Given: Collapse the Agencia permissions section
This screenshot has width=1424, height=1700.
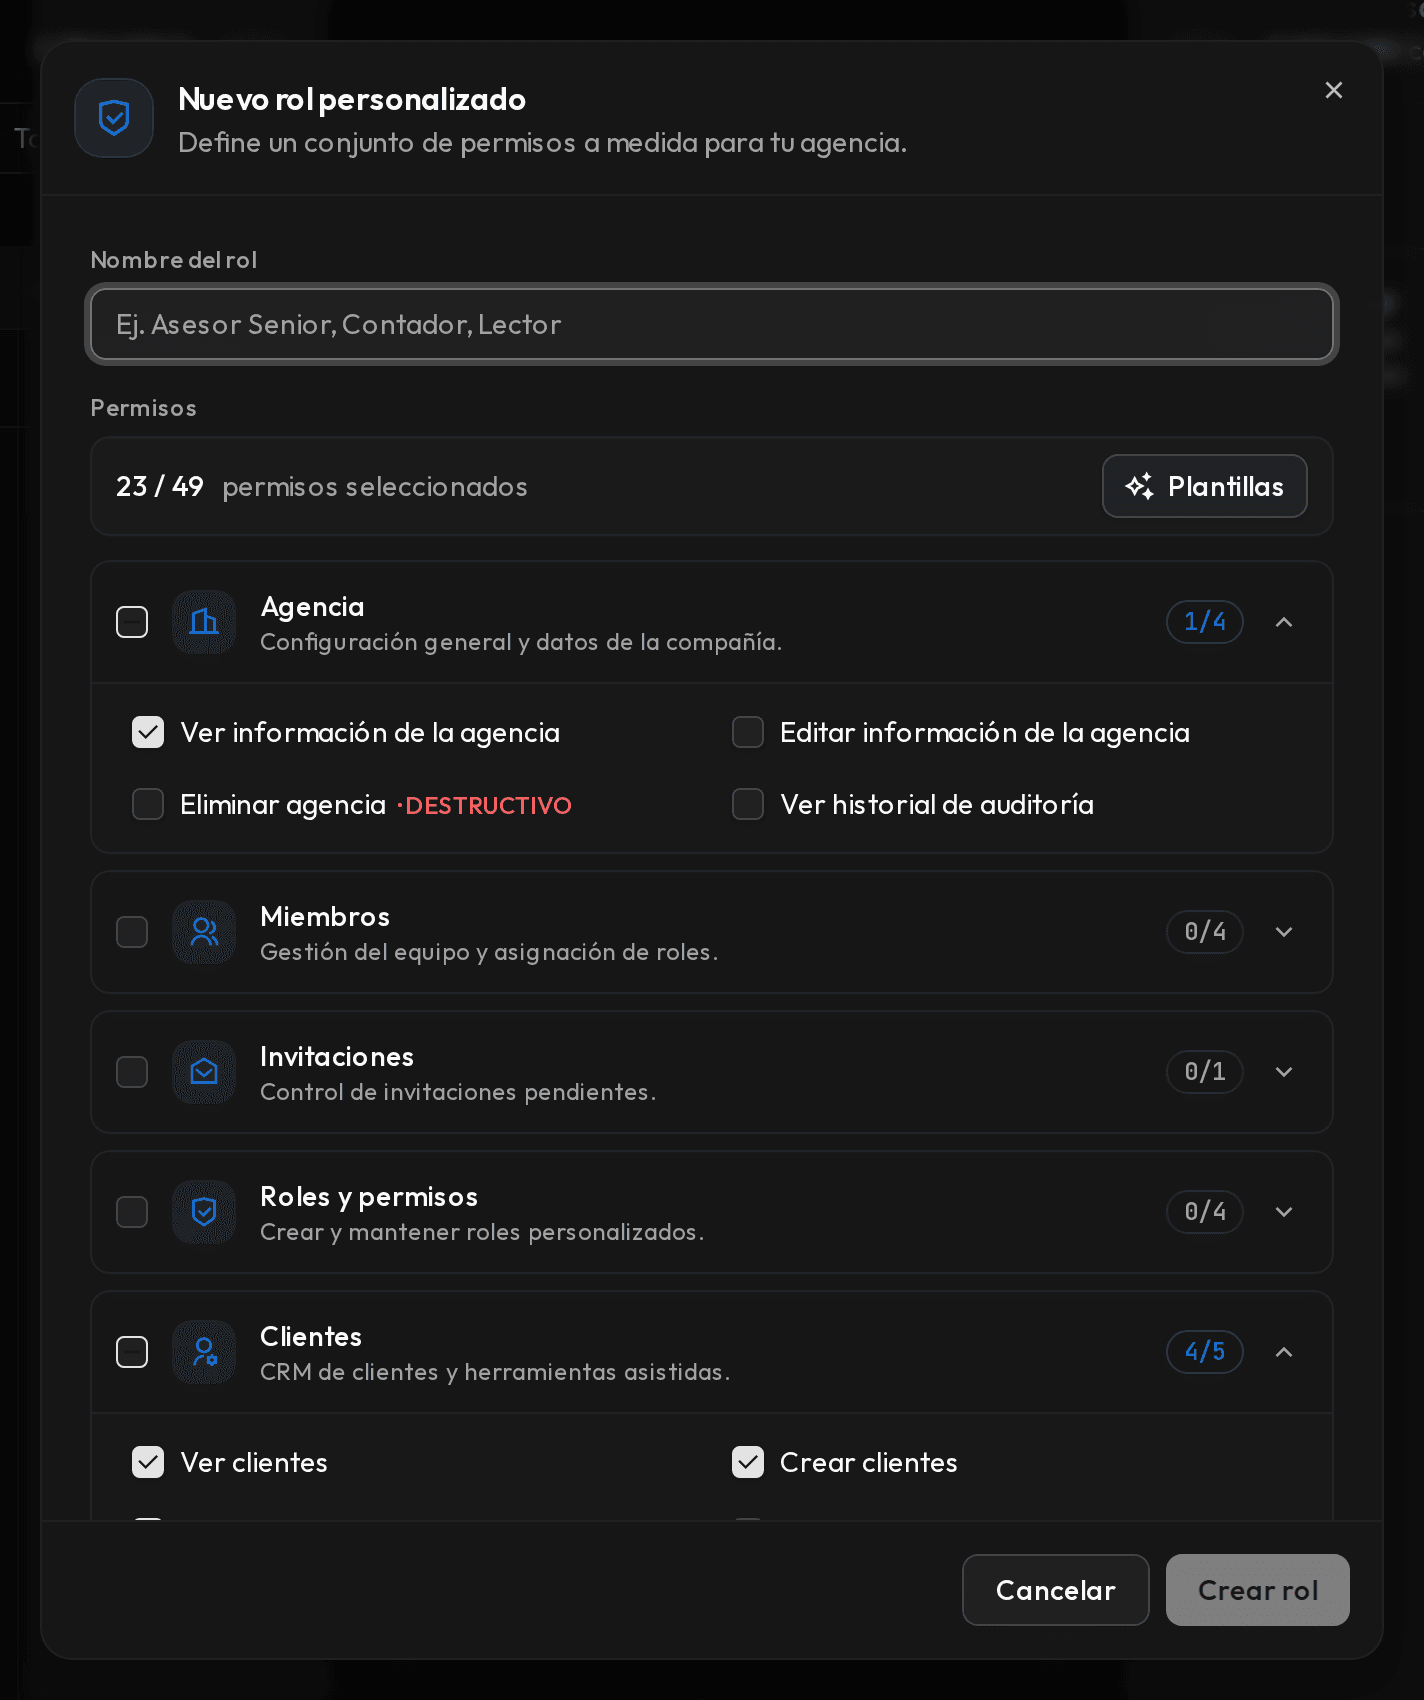Looking at the screenshot, I should pyautogui.click(x=1284, y=622).
